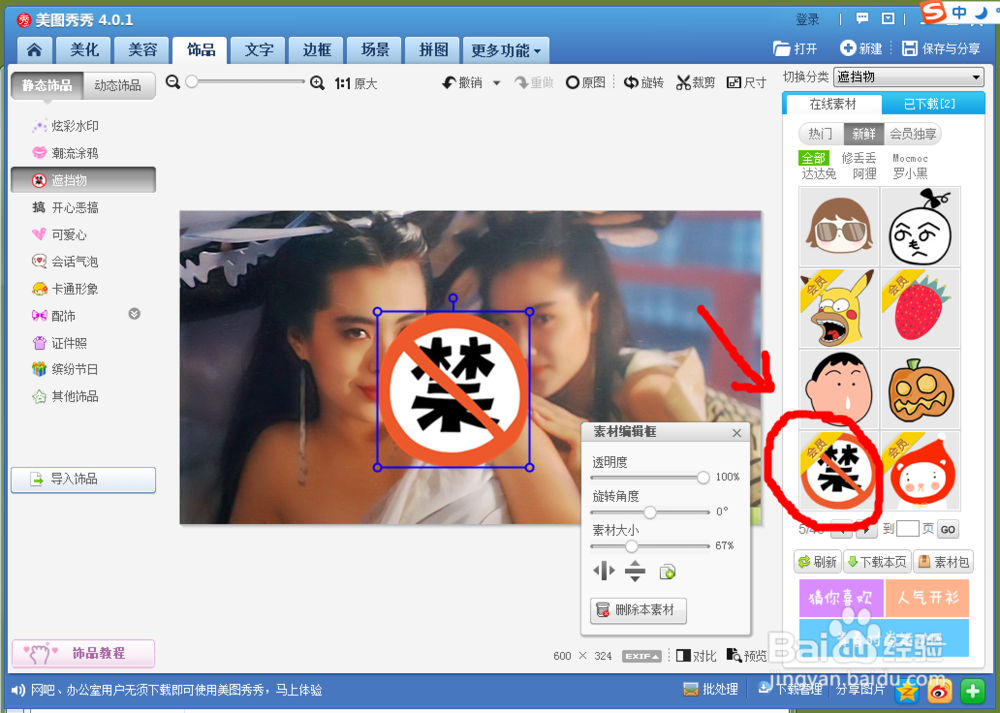The height and width of the screenshot is (713, 1000).
Task: Switch to the 文字 tab
Action: coord(259,50)
